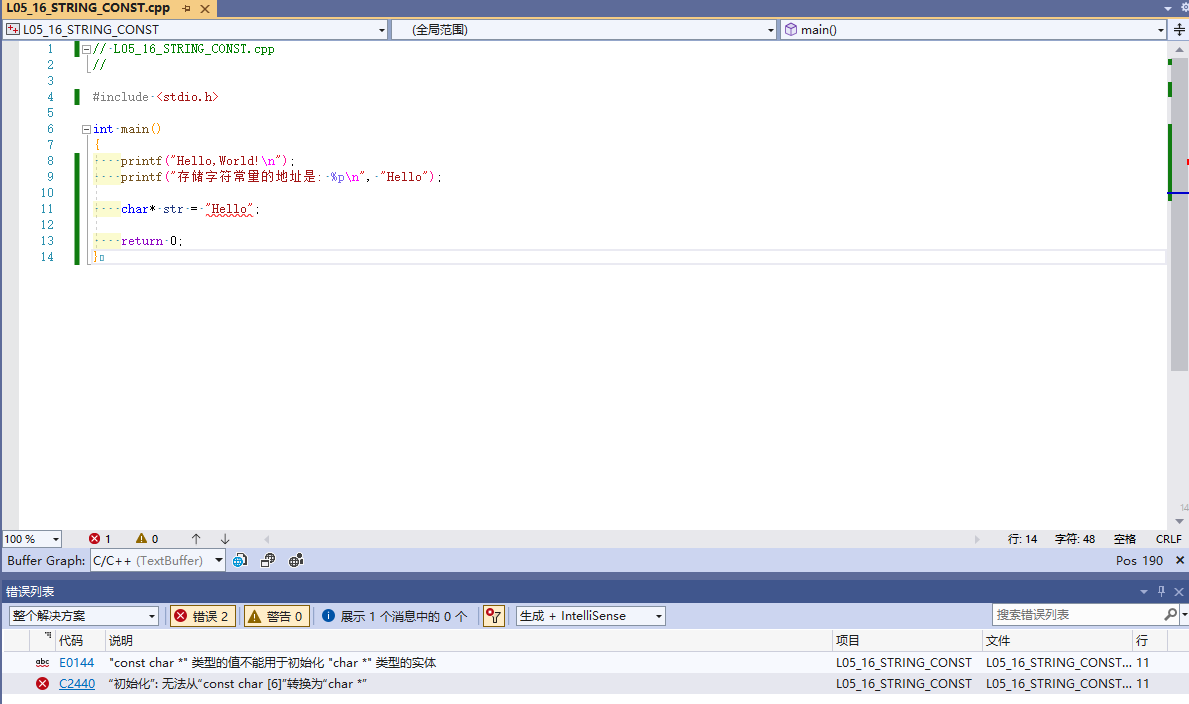Click the first Buffer Graph globe icon

(240, 561)
